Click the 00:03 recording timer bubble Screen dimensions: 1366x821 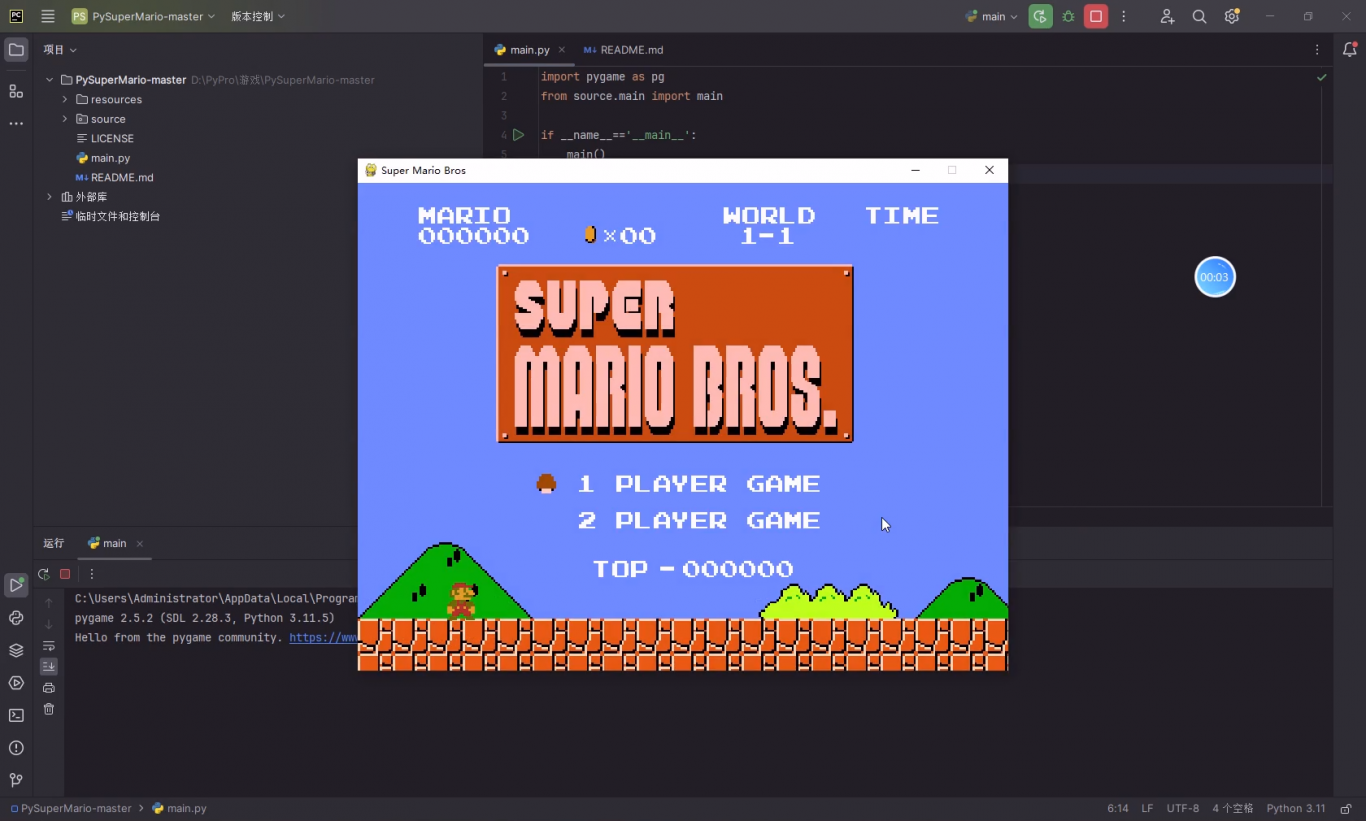1215,277
